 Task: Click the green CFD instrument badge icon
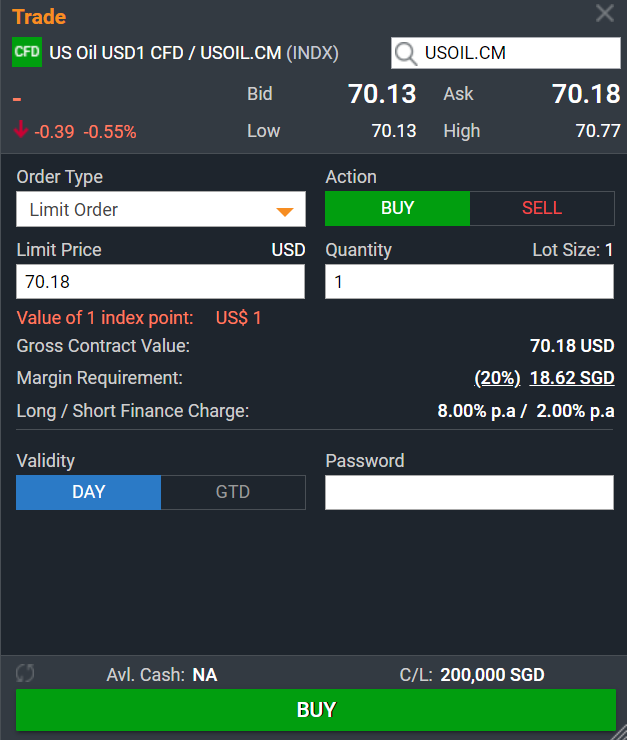(27, 53)
